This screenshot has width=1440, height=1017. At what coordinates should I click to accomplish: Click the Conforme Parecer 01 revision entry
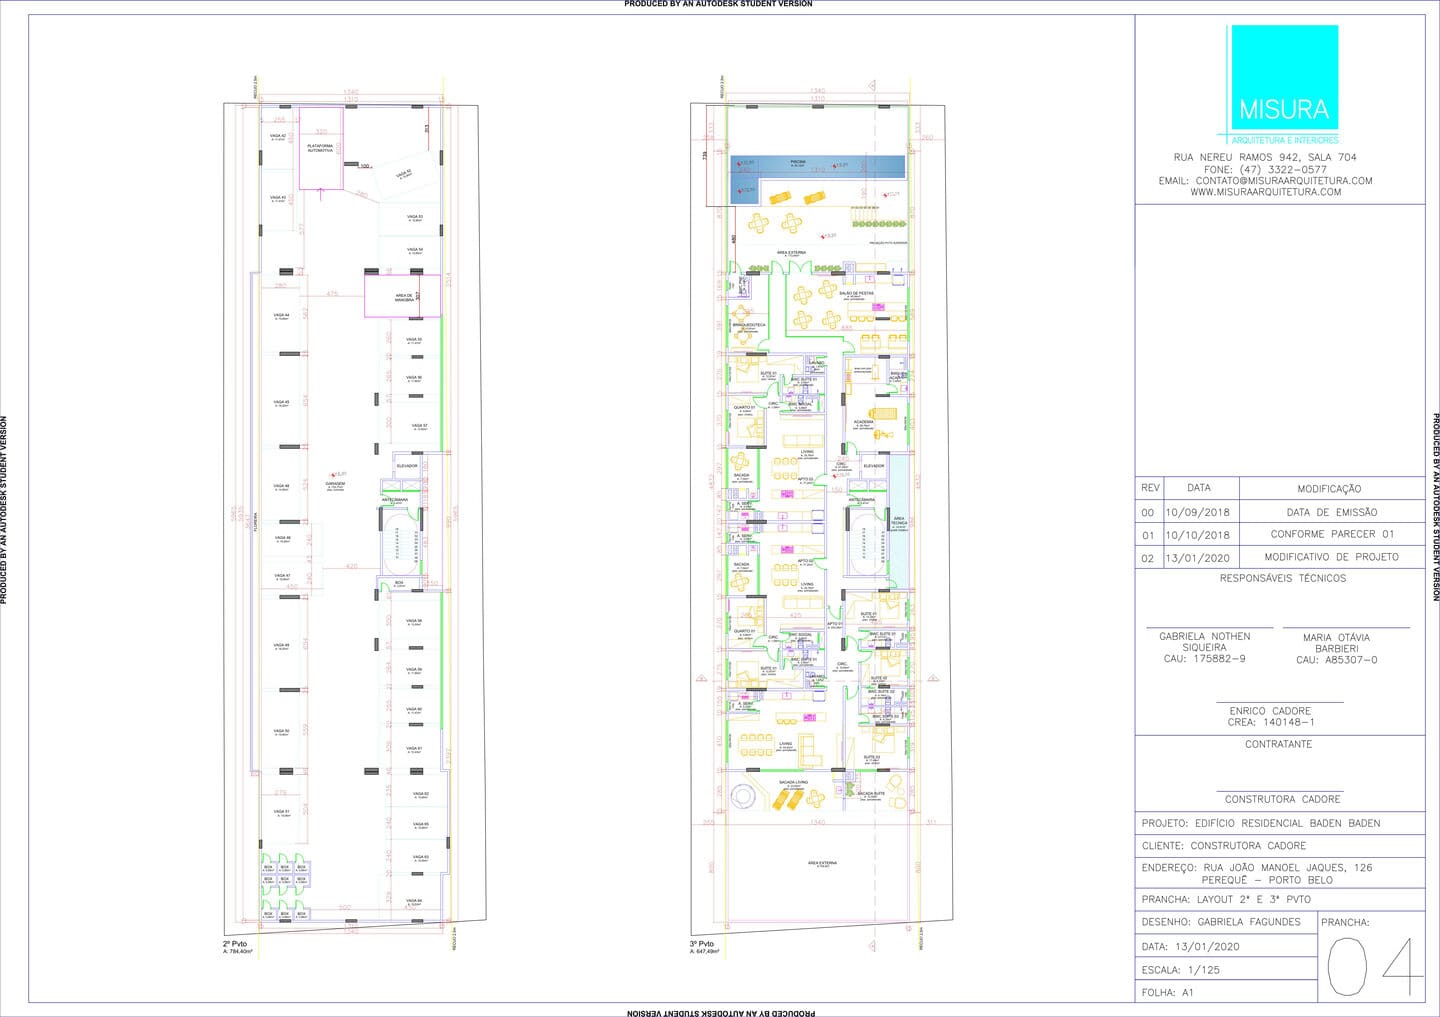tap(1332, 534)
